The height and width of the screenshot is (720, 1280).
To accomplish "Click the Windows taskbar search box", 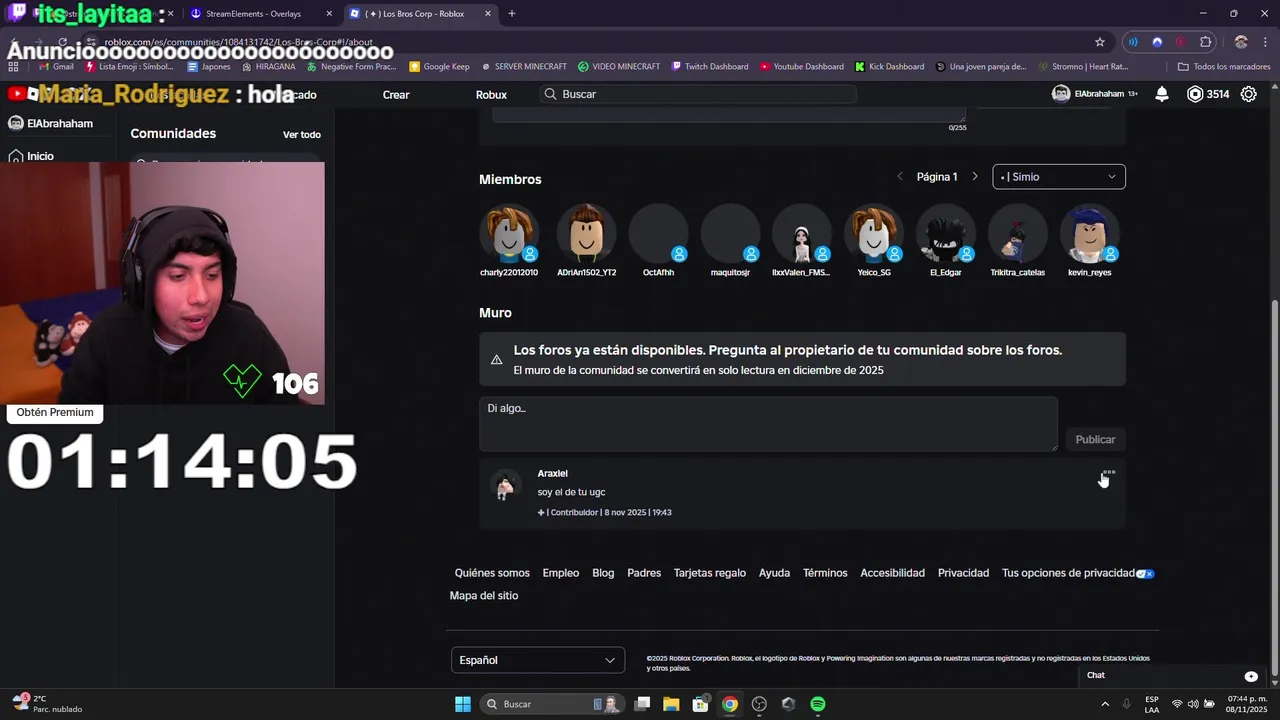I will 552,704.
